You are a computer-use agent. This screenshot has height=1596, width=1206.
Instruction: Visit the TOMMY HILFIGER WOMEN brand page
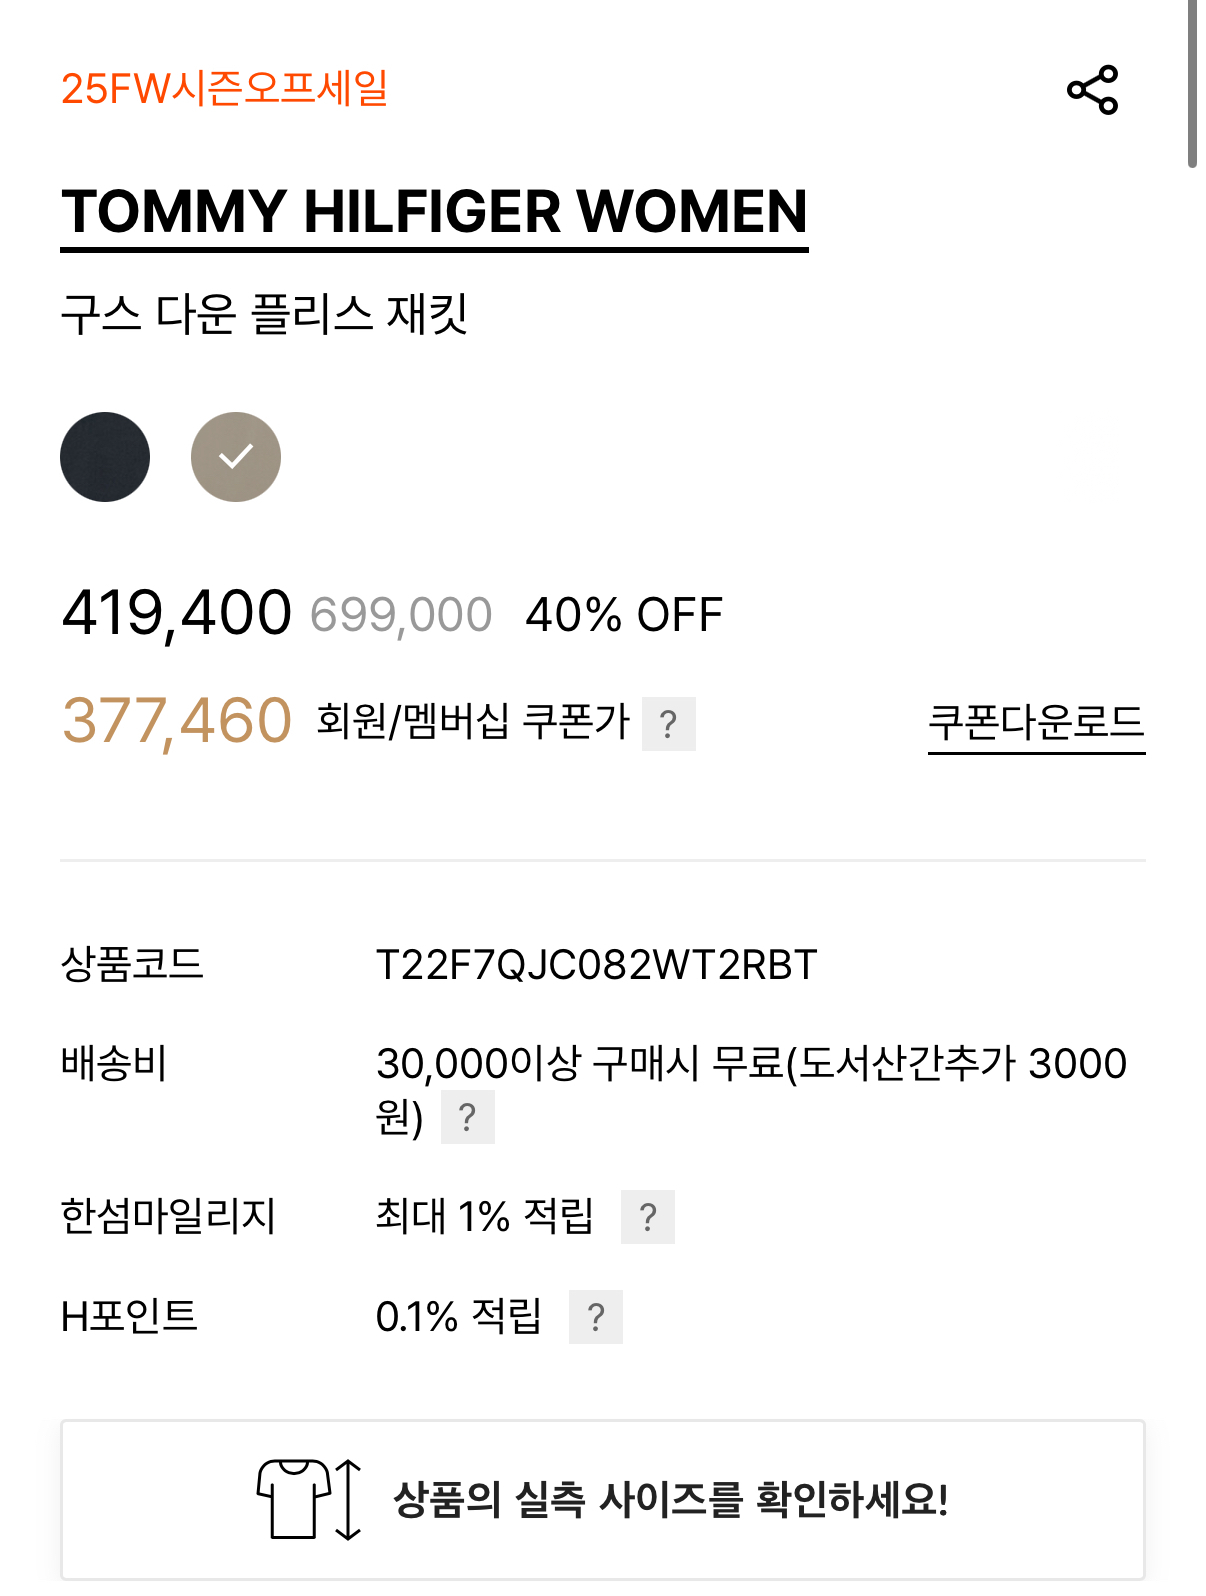click(435, 212)
